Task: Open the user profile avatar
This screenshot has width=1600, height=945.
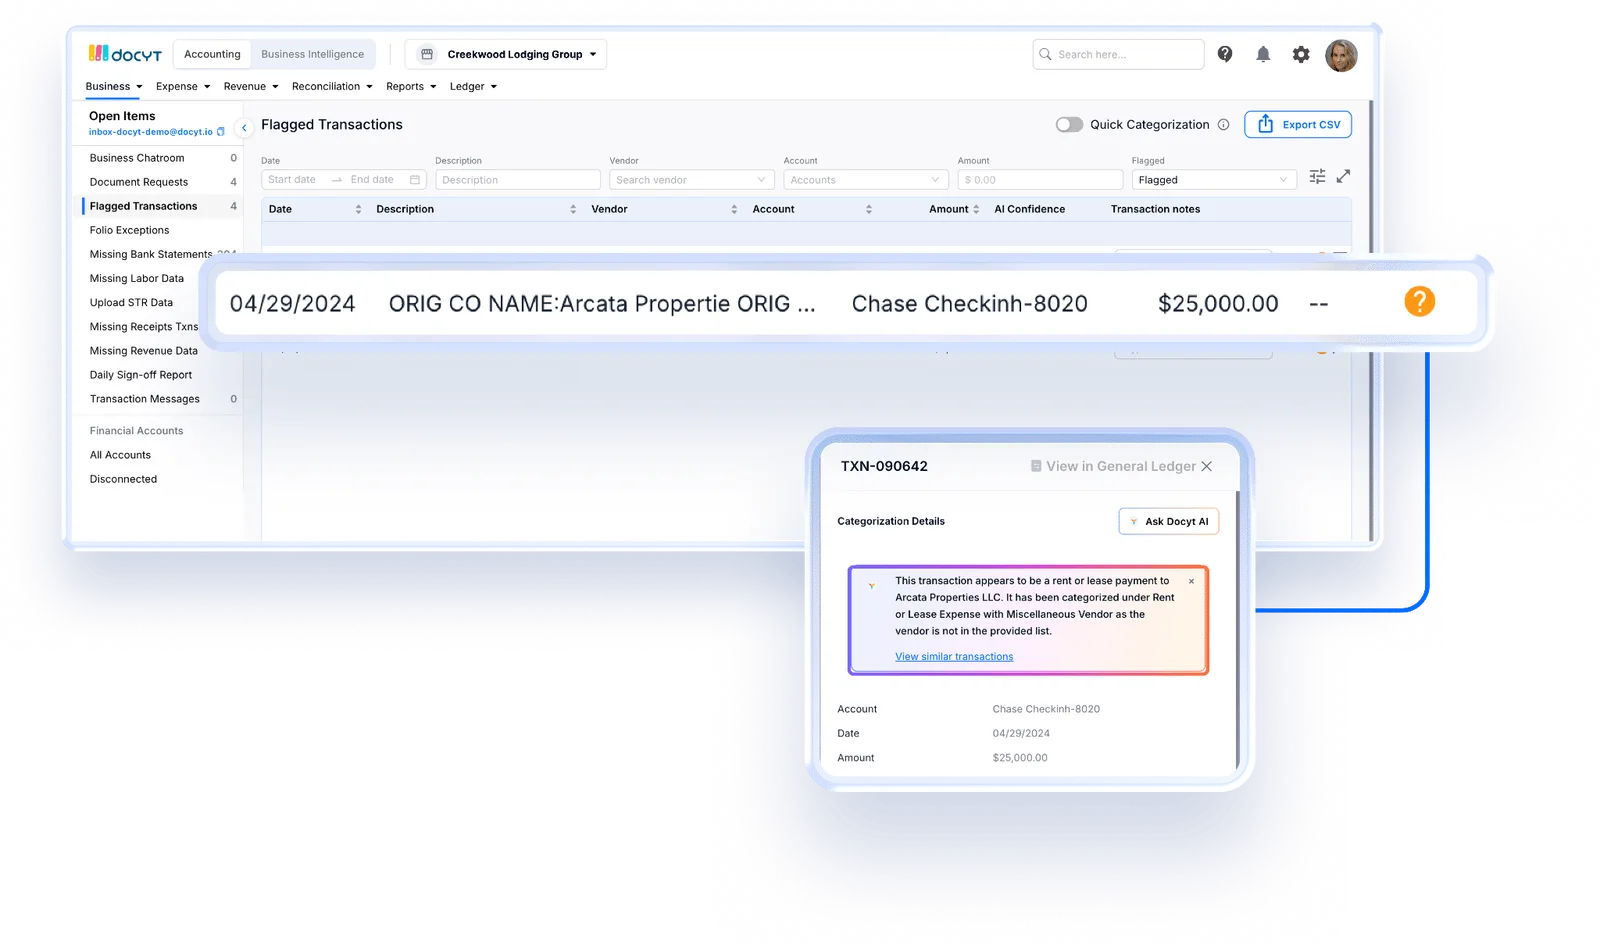Action: coord(1341,55)
